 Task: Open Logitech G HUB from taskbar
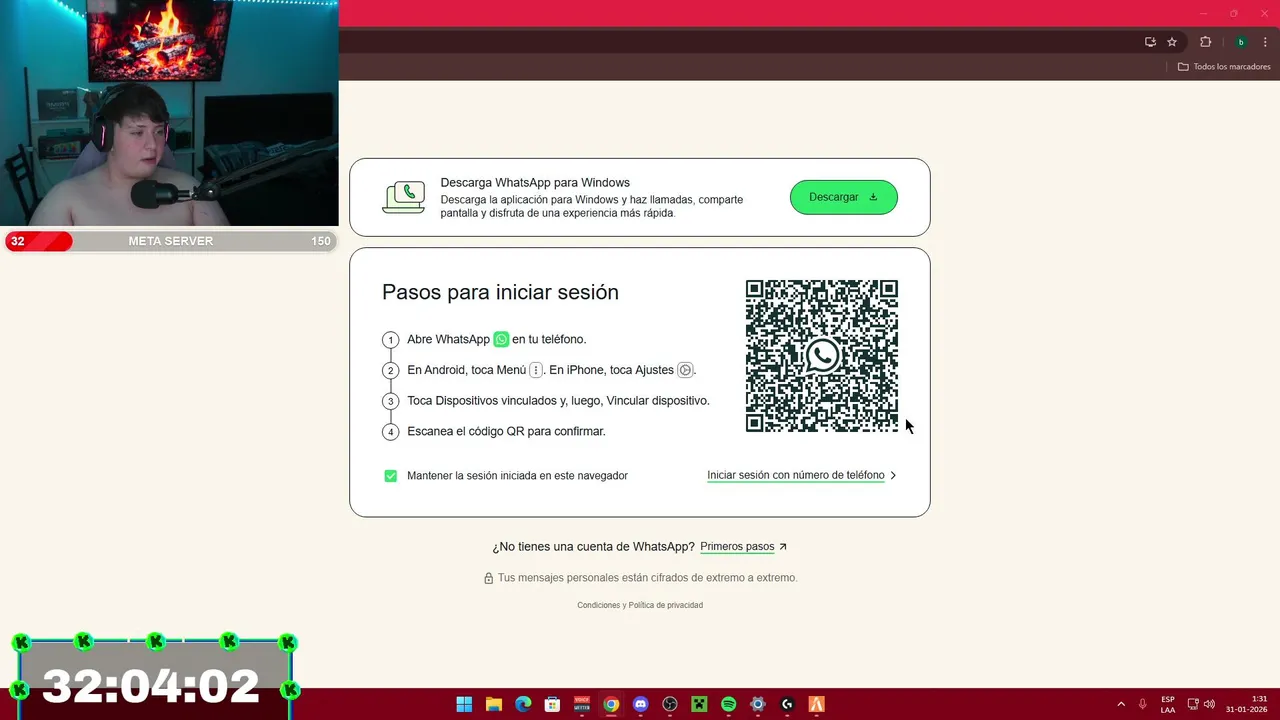pos(787,704)
